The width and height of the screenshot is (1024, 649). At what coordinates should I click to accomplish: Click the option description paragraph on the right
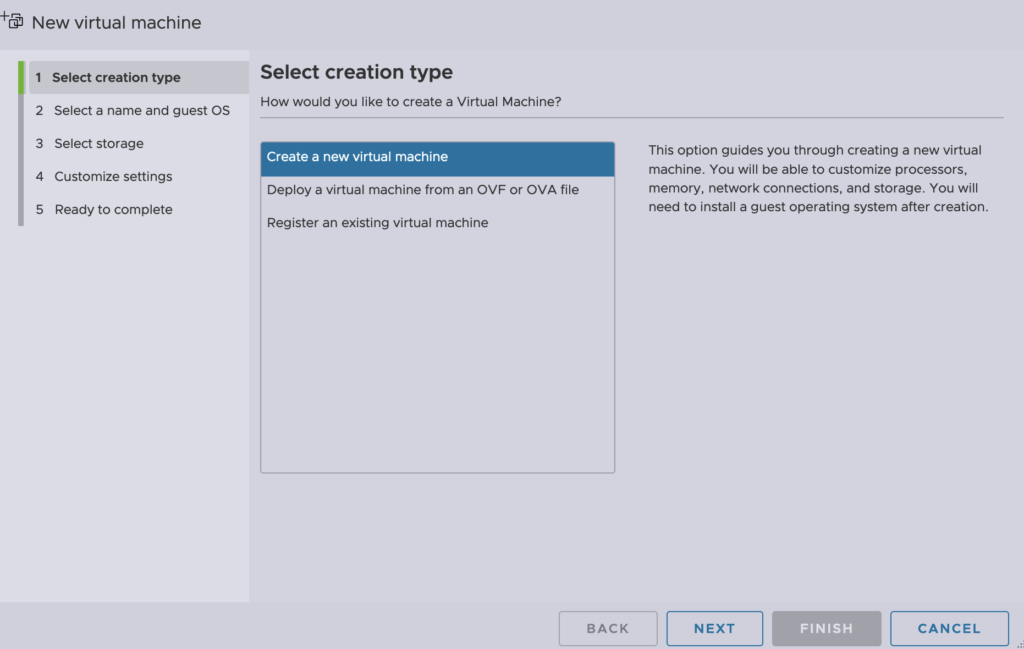point(818,179)
